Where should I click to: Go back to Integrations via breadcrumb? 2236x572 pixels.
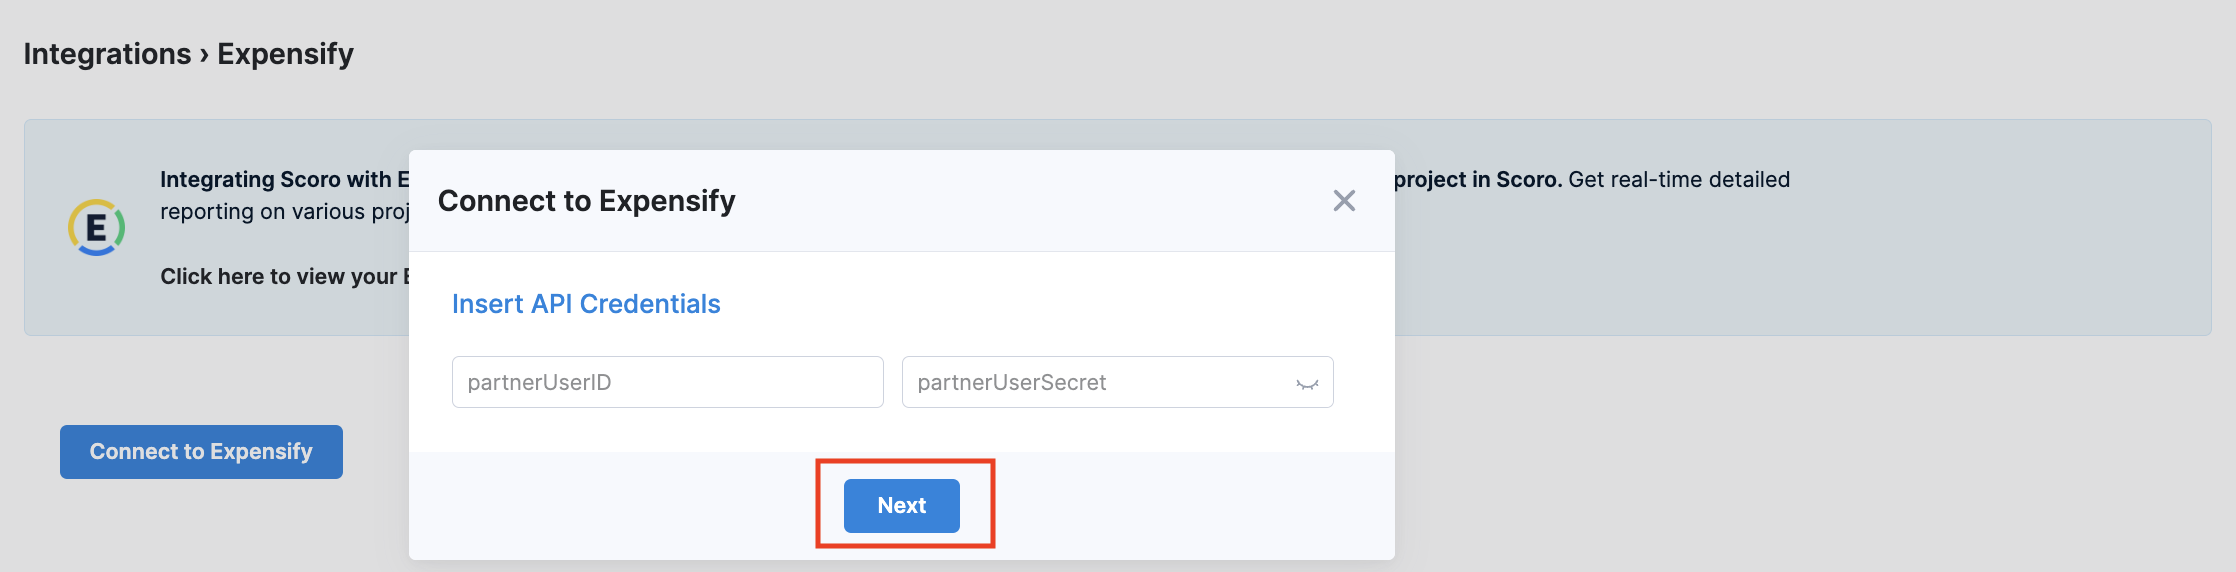click(107, 54)
